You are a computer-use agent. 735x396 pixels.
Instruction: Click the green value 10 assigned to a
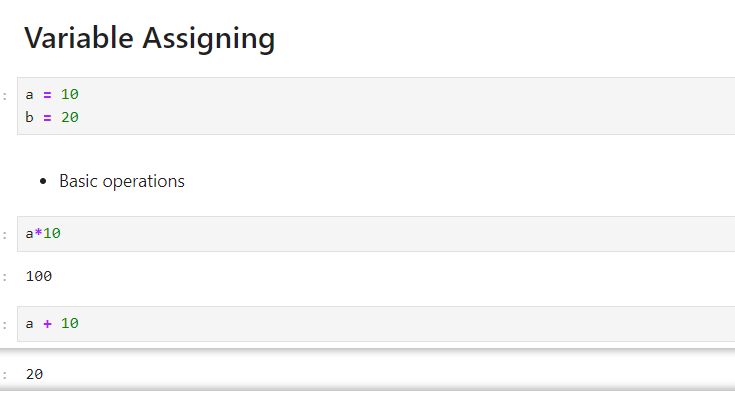(69, 94)
